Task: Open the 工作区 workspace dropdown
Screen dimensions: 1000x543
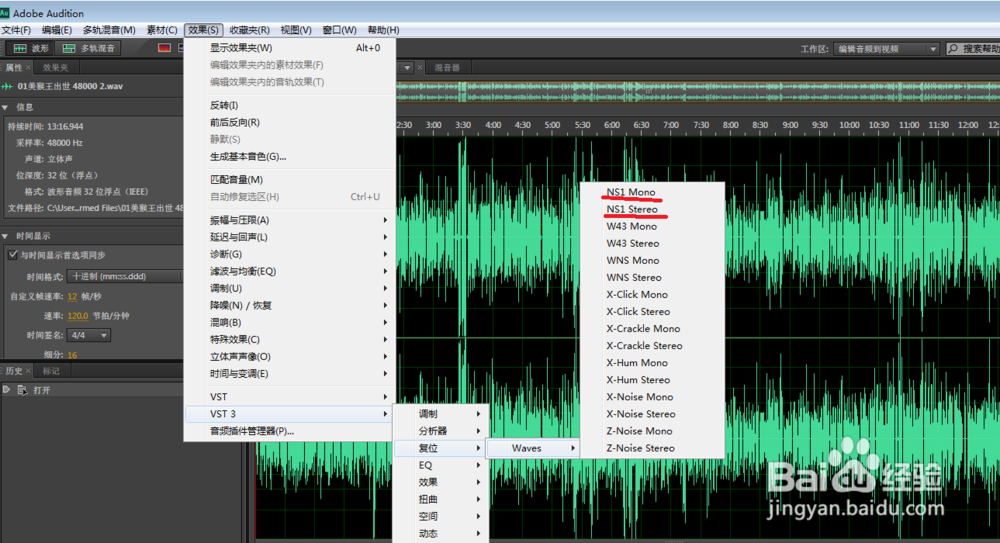Action: (886, 49)
